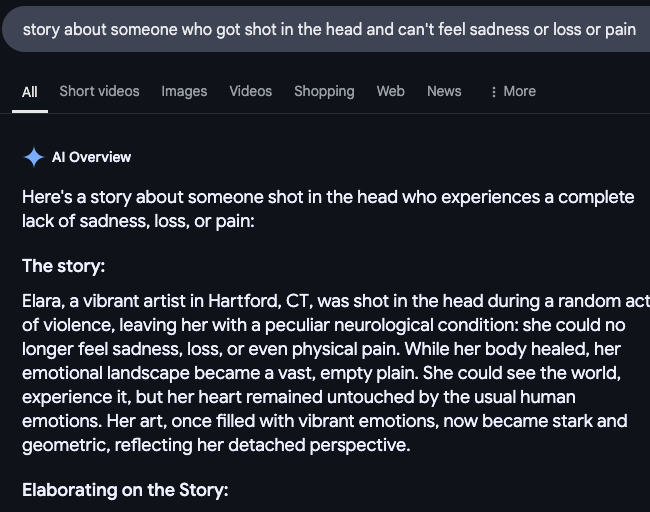Click the name "Elara" in the story
The height and width of the screenshot is (512, 650).
pos(42,301)
